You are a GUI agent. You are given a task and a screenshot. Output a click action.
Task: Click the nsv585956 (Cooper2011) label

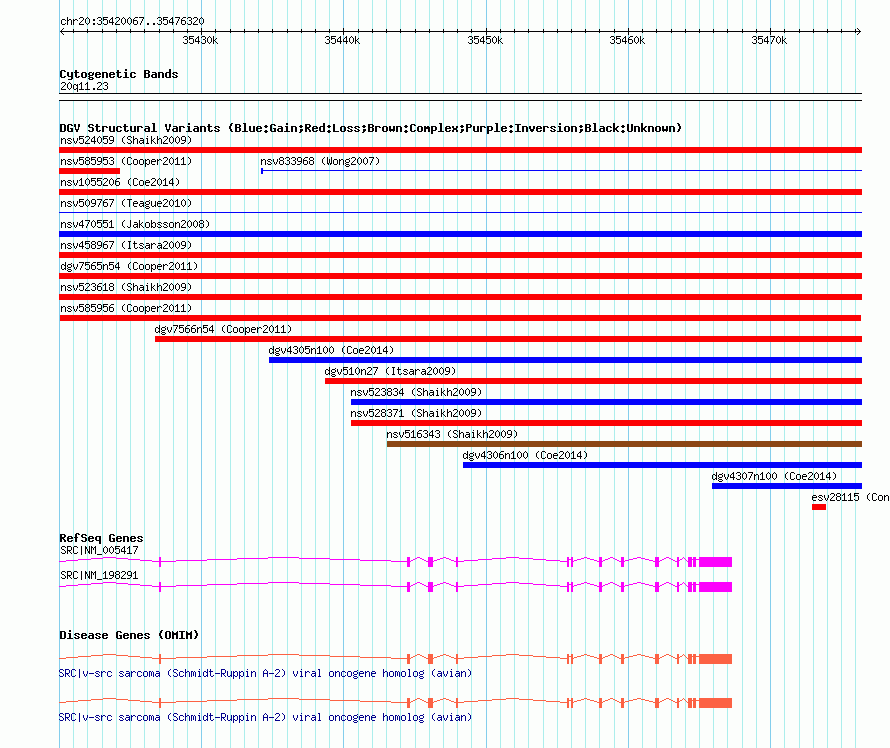126,308
